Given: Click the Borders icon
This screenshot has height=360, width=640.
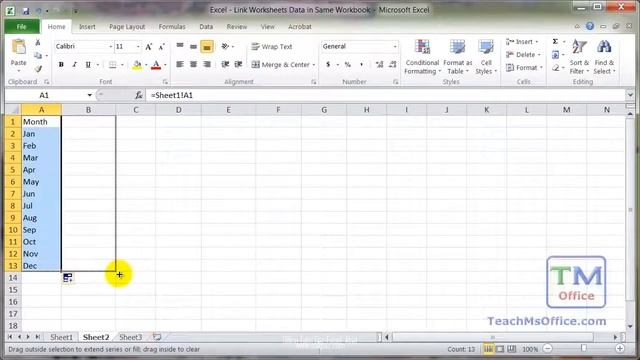Looking at the screenshot, I should pyautogui.click(x=112, y=65).
